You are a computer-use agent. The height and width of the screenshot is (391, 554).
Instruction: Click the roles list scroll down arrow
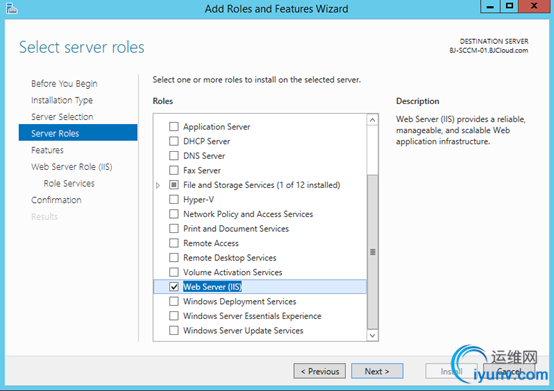tap(372, 335)
